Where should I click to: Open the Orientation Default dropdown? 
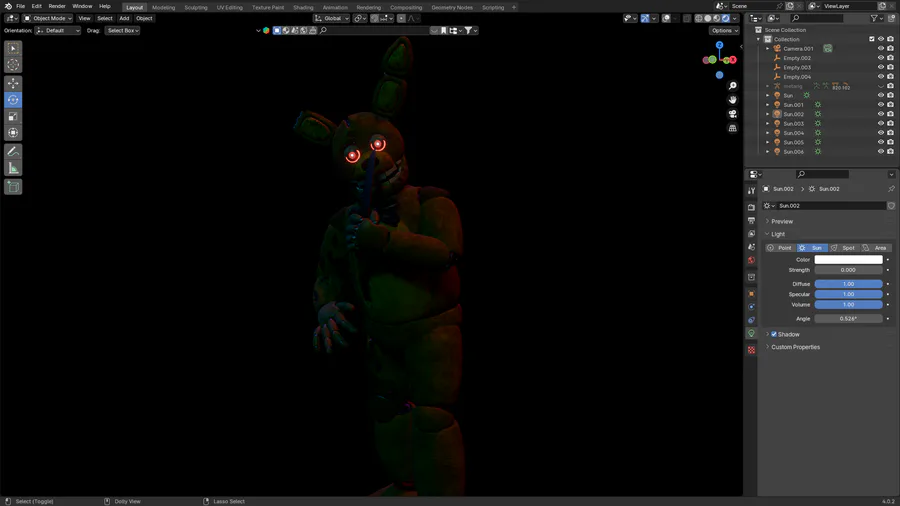[57, 30]
